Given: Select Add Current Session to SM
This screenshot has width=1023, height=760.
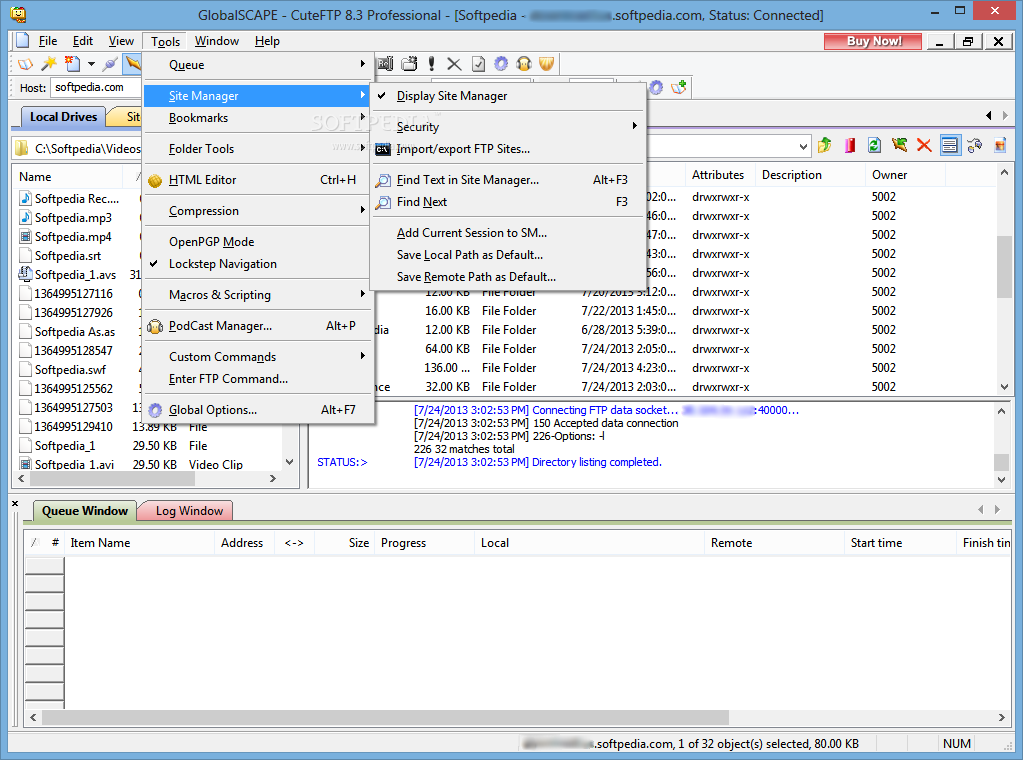Looking at the screenshot, I should pyautogui.click(x=508, y=233).
